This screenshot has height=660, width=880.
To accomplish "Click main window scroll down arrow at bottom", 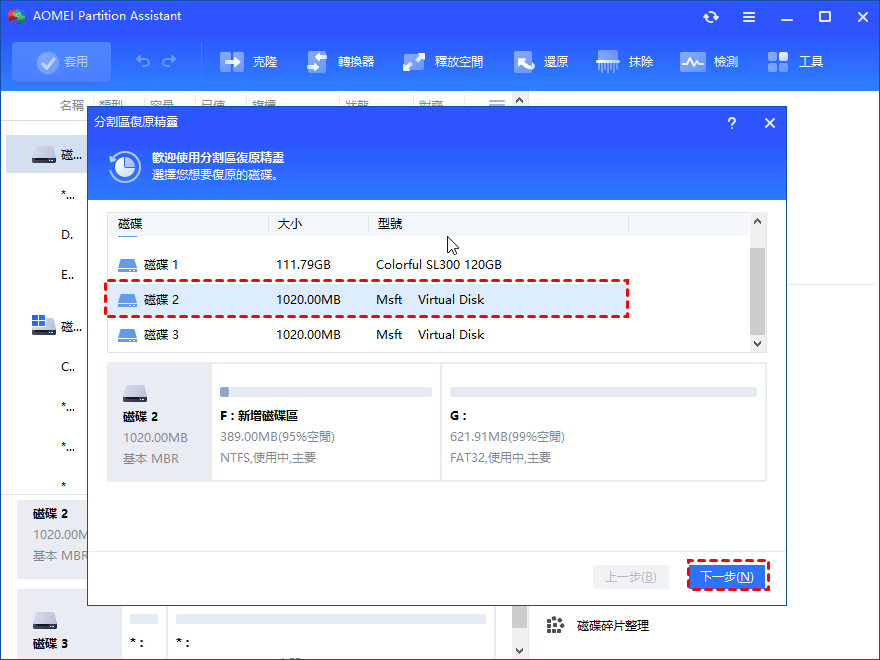I will tap(519, 650).
